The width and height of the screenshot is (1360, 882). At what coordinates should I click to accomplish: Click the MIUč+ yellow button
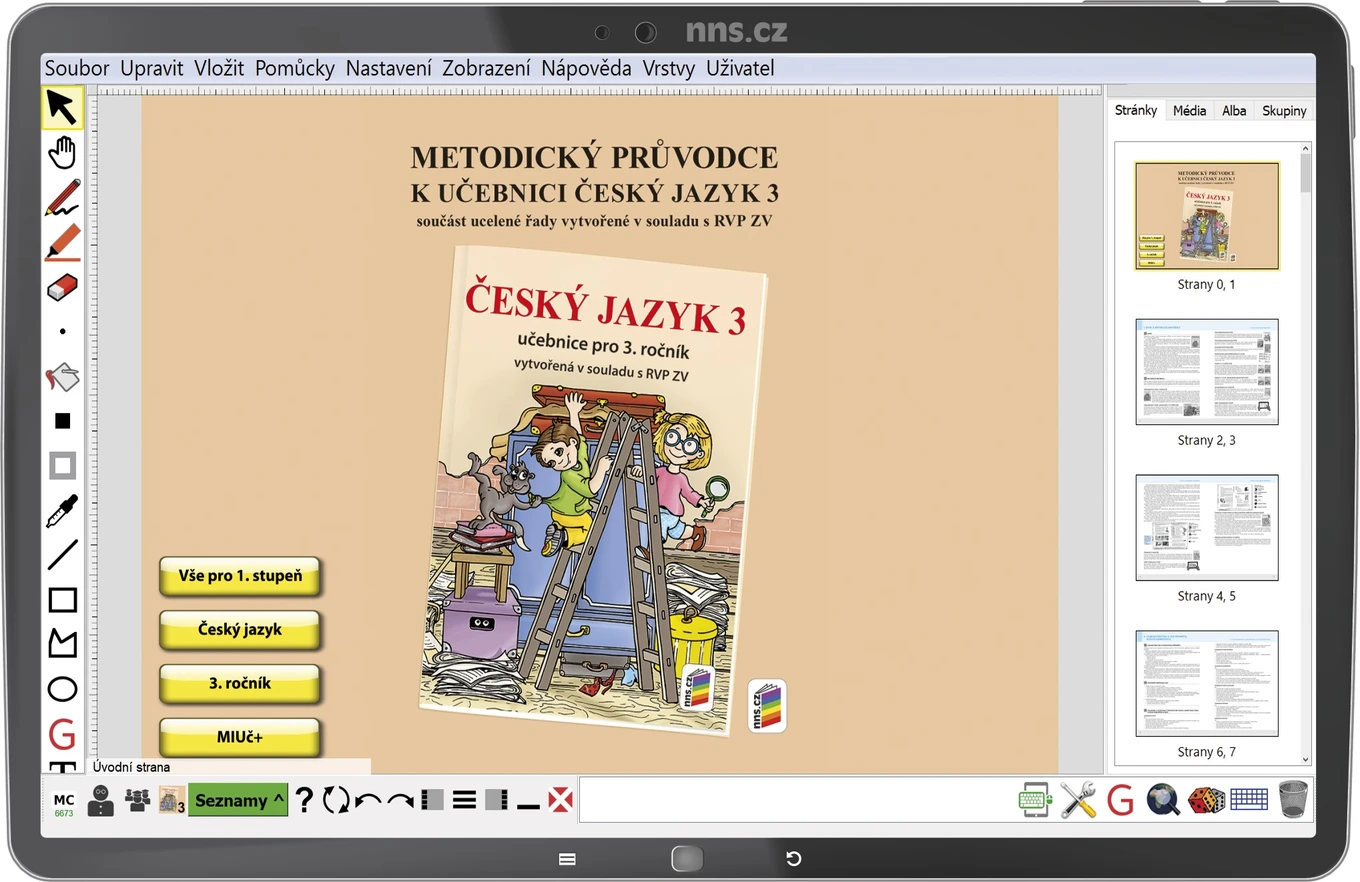(x=240, y=738)
